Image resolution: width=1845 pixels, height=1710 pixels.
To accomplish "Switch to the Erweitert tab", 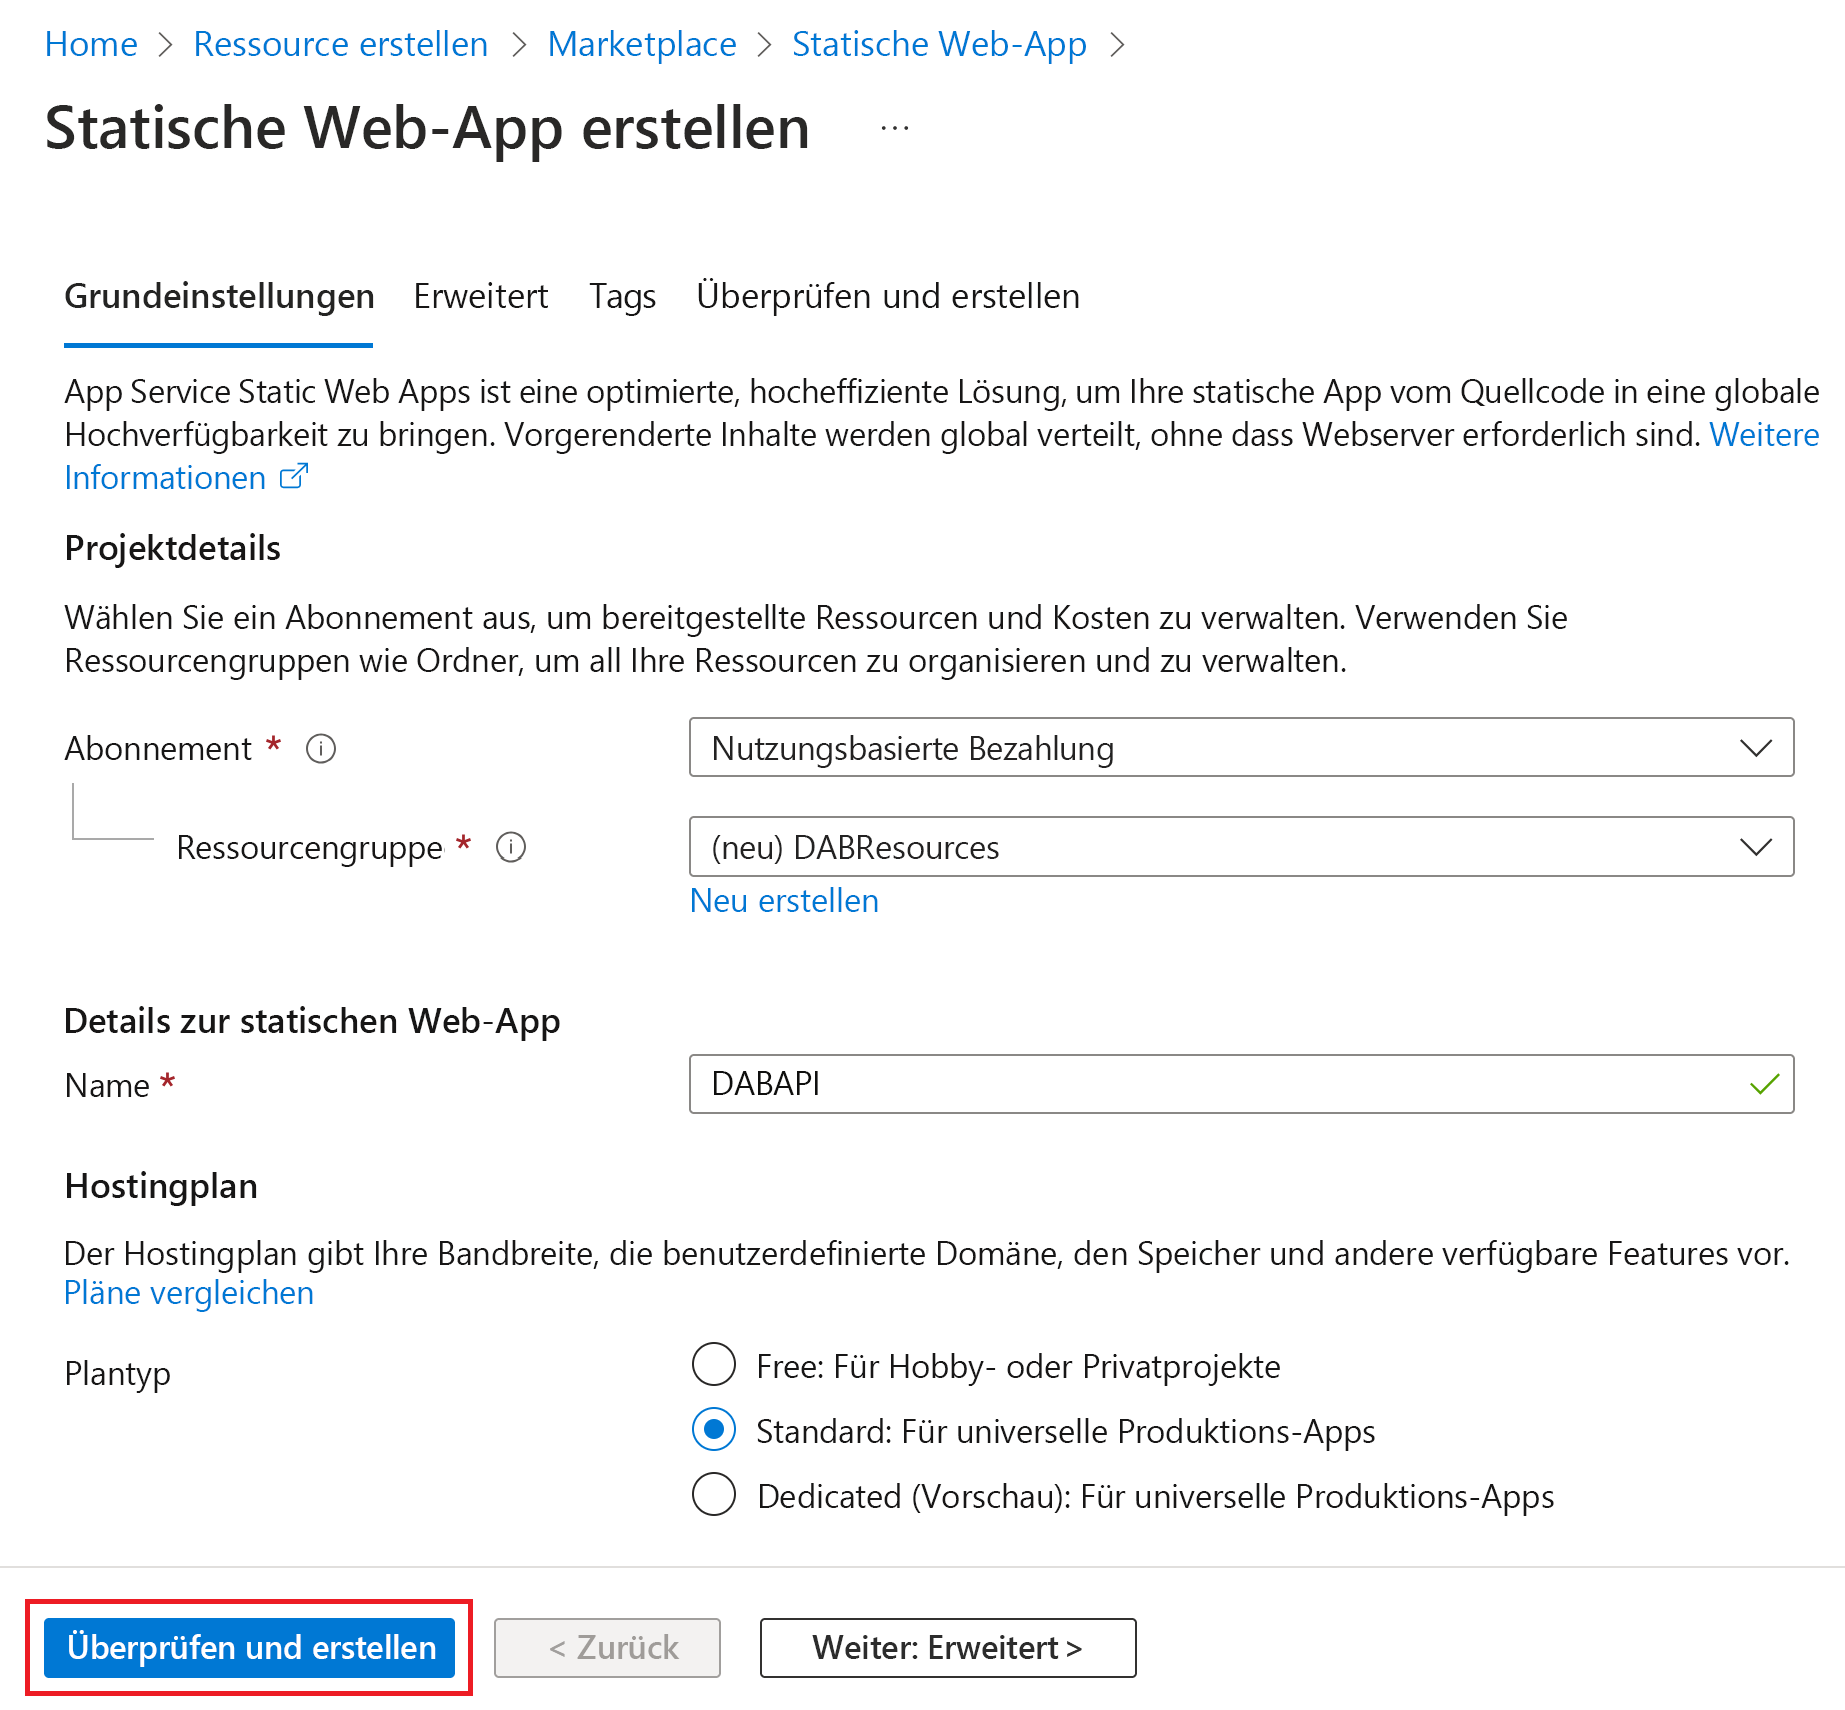I will 480,297.
